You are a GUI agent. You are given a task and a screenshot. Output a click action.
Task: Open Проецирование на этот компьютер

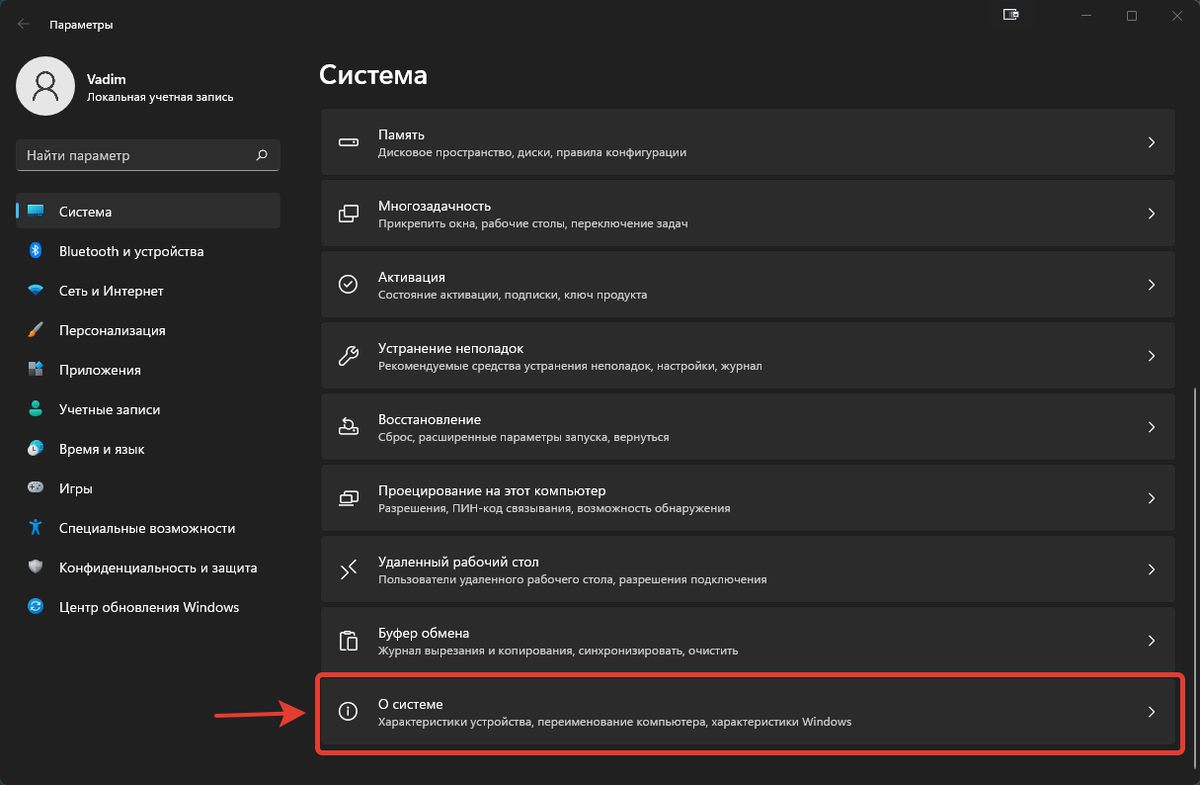pyautogui.click(x=747, y=498)
